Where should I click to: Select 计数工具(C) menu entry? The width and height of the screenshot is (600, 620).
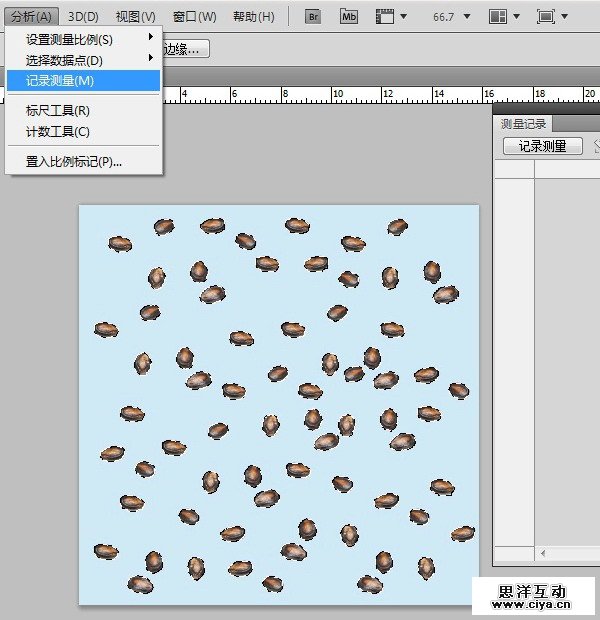tap(83, 132)
